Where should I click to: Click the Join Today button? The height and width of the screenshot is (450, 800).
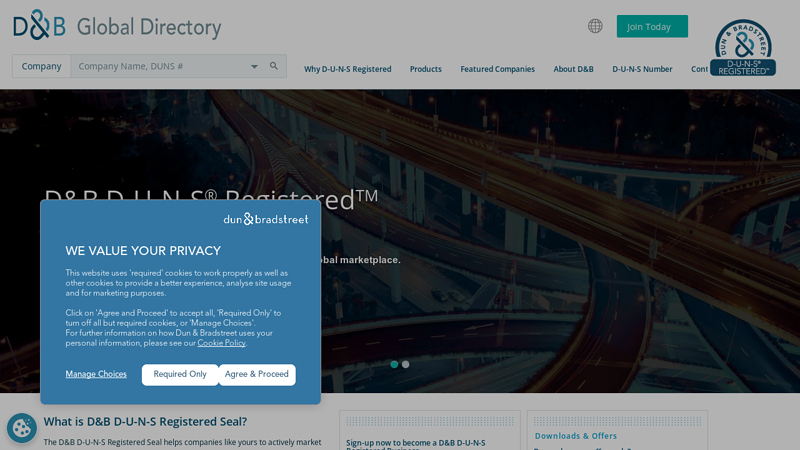click(x=652, y=27)
